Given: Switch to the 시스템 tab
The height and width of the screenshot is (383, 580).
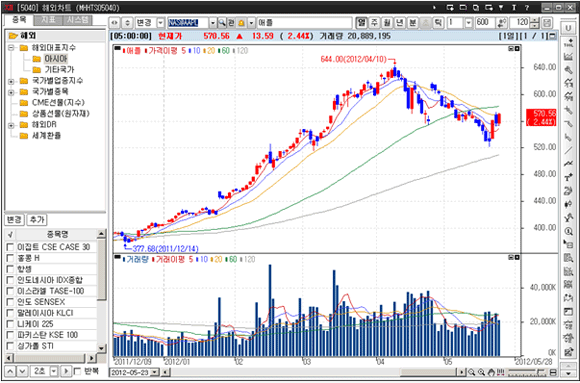Looking at the screenshot, I should [x=78, y=20].
